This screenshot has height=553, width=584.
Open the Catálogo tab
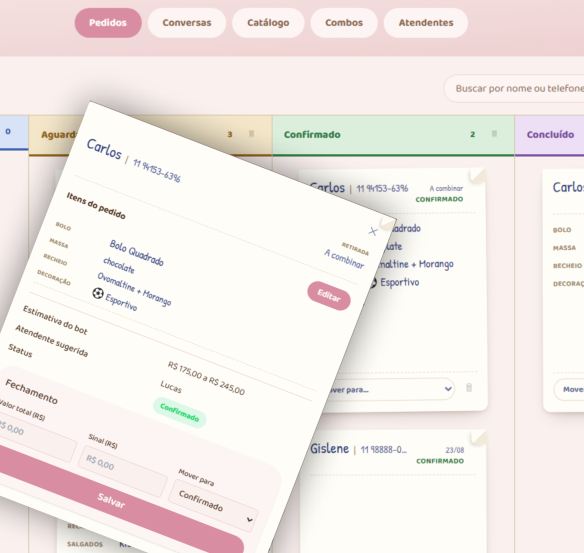click(x=268, y=23)
